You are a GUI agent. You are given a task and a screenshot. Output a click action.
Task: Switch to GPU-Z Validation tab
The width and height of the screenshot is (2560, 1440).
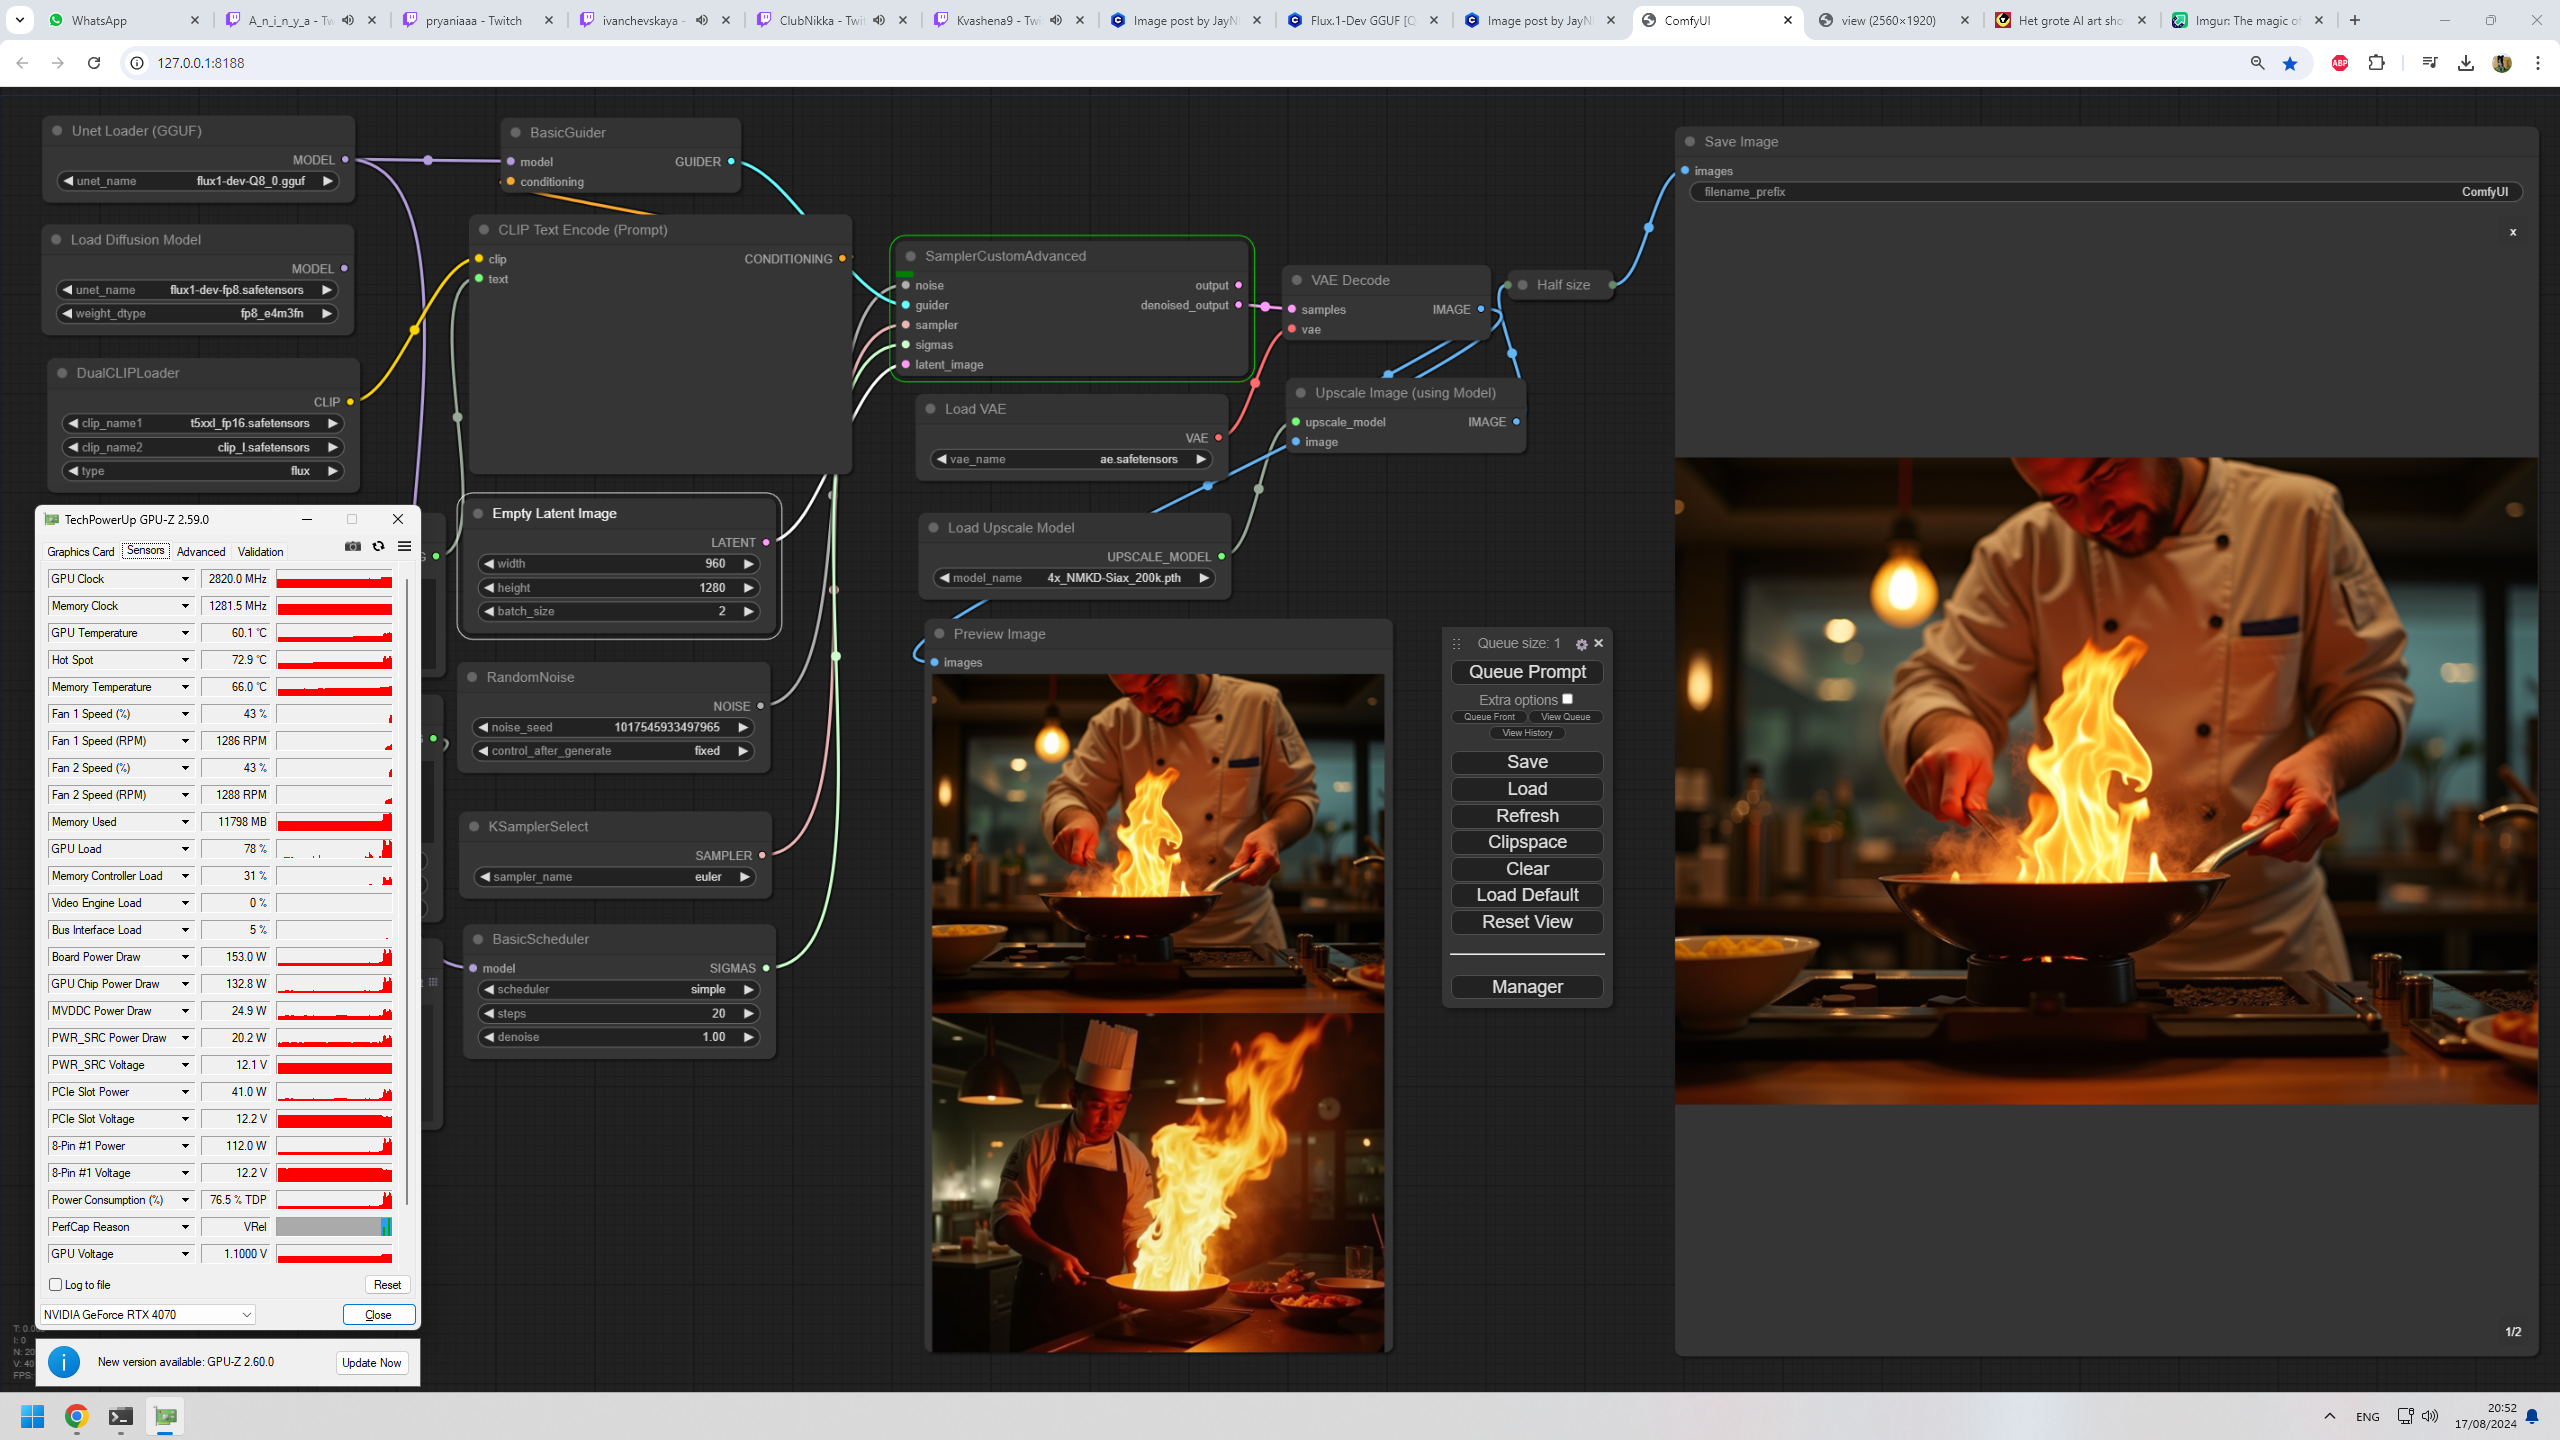[260, 552]
